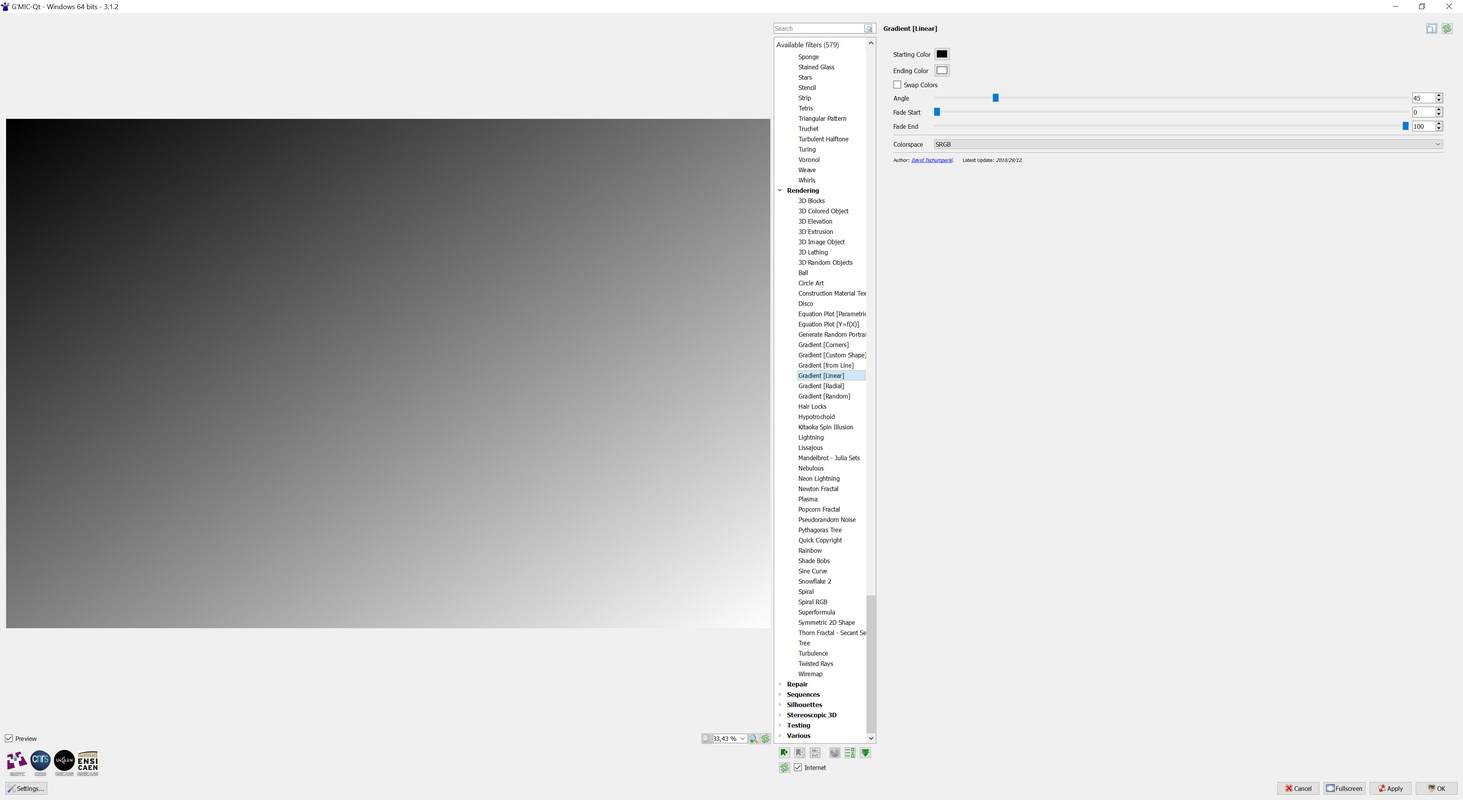1463x800 pixels.
Task: Click the Angle value input field
Action: (x=1423, y=98)
